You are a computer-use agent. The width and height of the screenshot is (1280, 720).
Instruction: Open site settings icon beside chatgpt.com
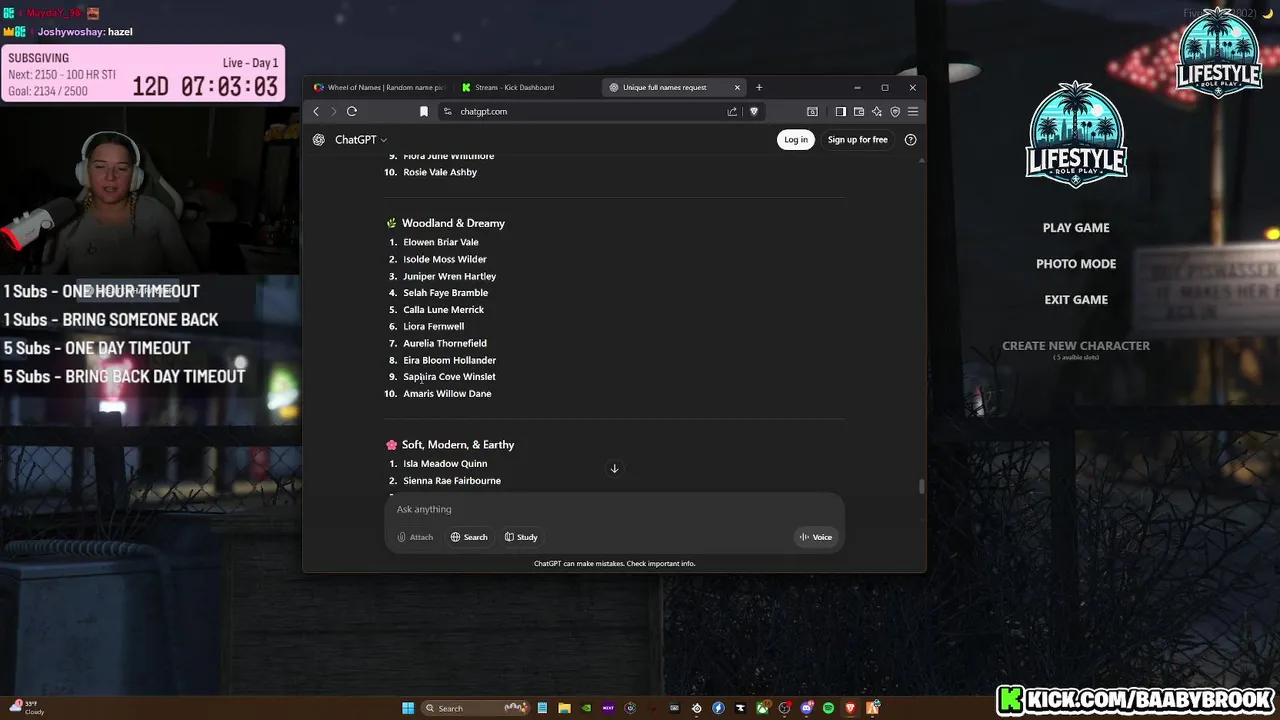click(447, 111)
